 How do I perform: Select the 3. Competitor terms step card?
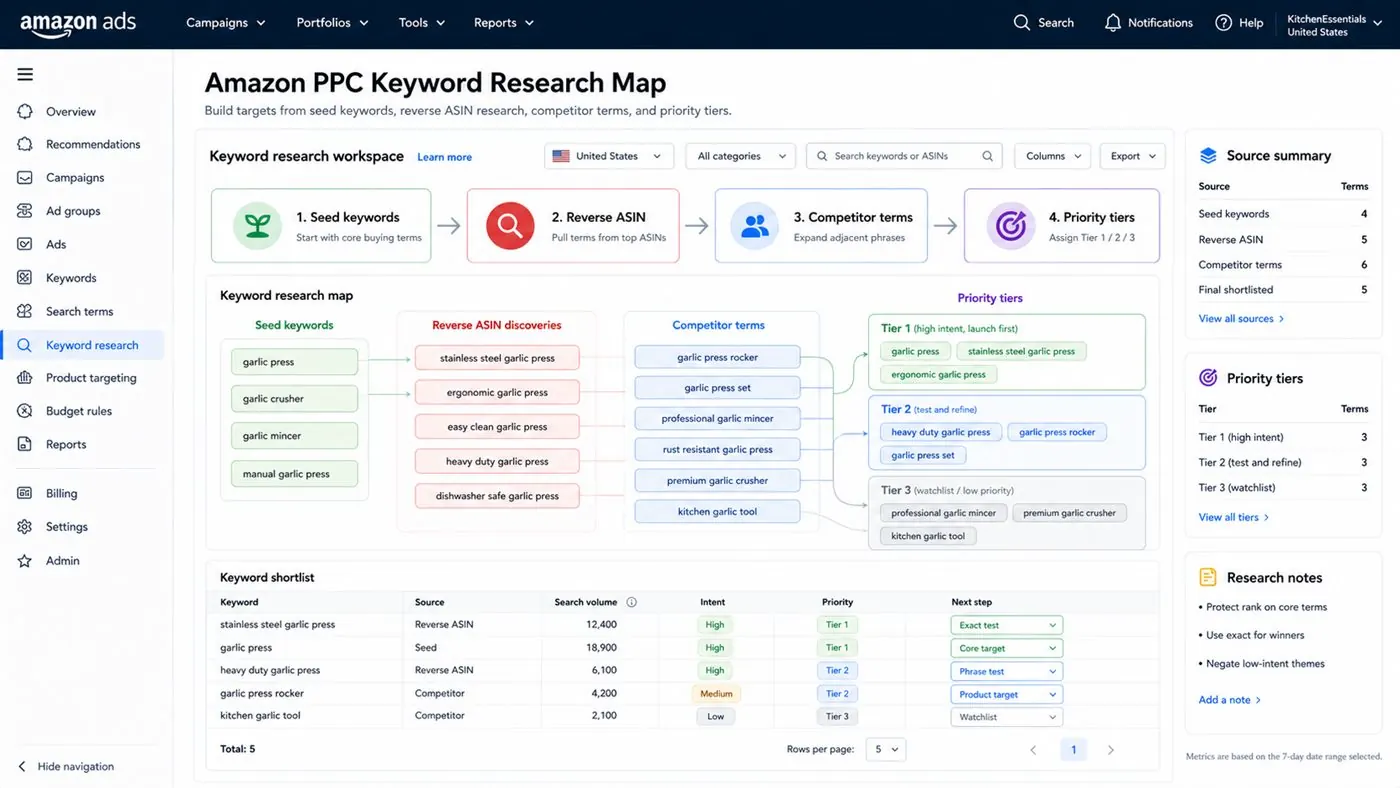(821, 226)
